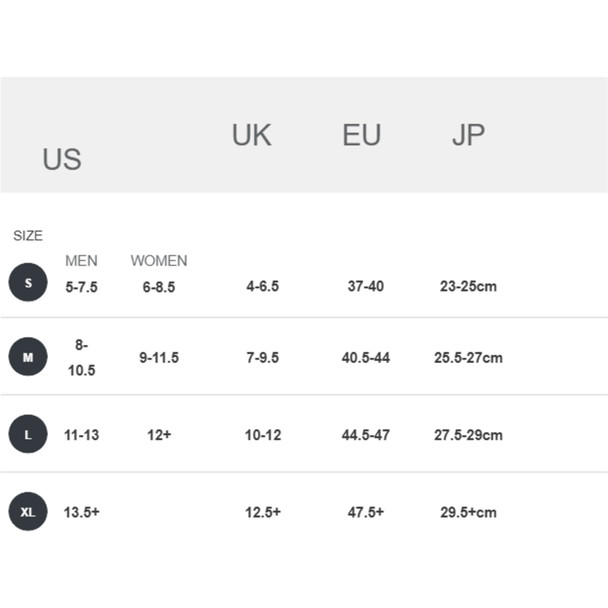The image size is (608, 608).
Task: Click women's large size 12+
Action: 159,435
